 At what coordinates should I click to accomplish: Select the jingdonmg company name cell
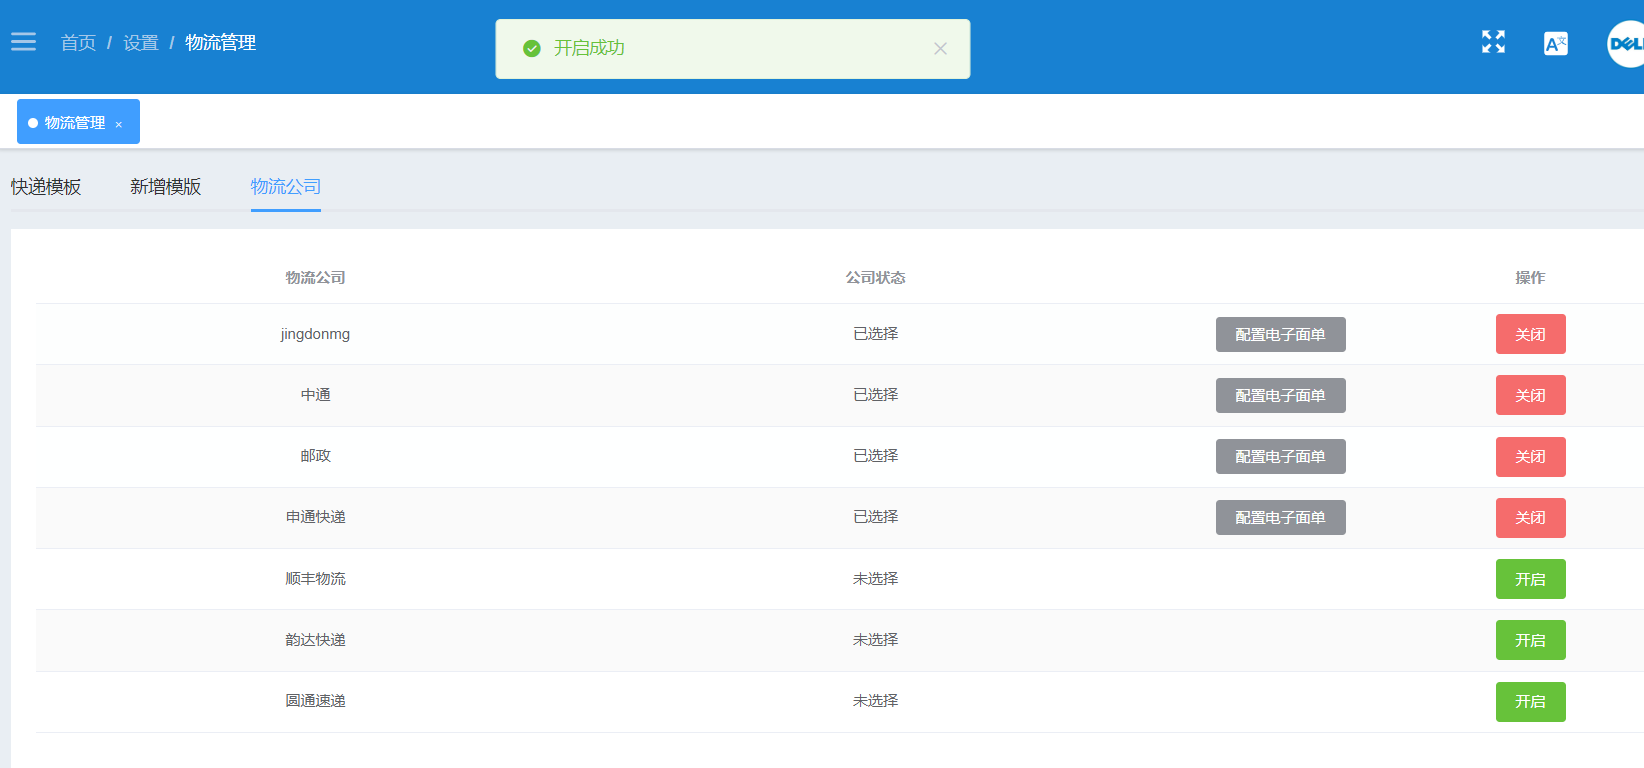tap(316, 334)
